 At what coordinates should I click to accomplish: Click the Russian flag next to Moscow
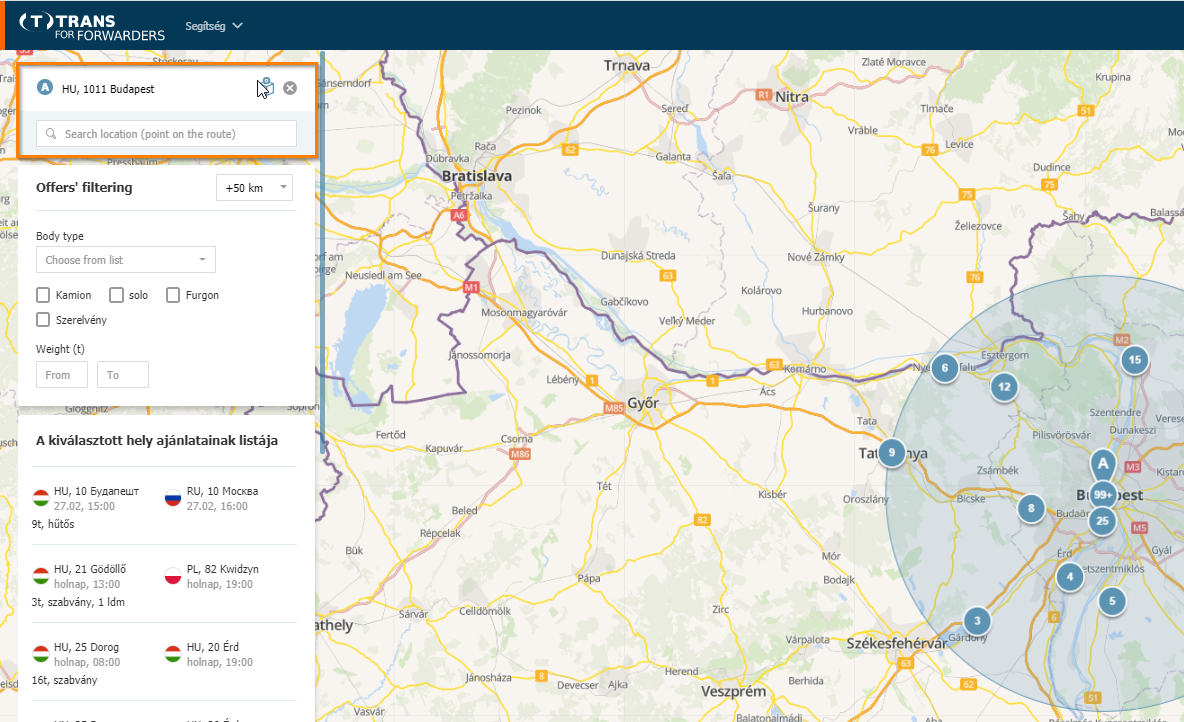pyautogui.click(x=173, y=498)
